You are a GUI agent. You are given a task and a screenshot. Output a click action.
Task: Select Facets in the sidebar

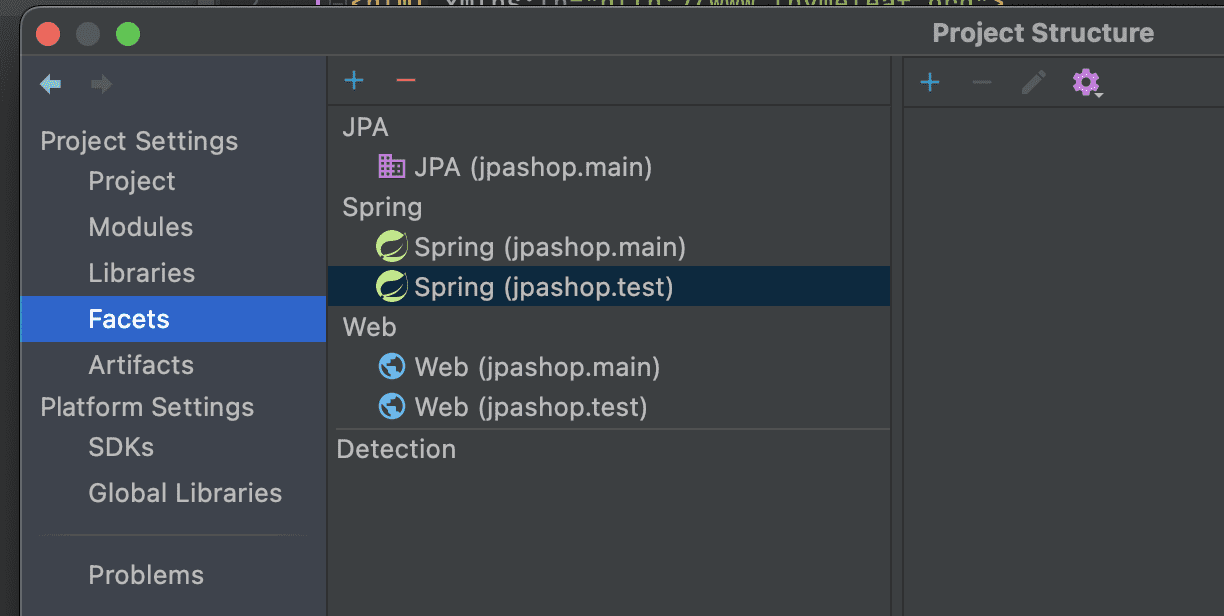point(174,319)
